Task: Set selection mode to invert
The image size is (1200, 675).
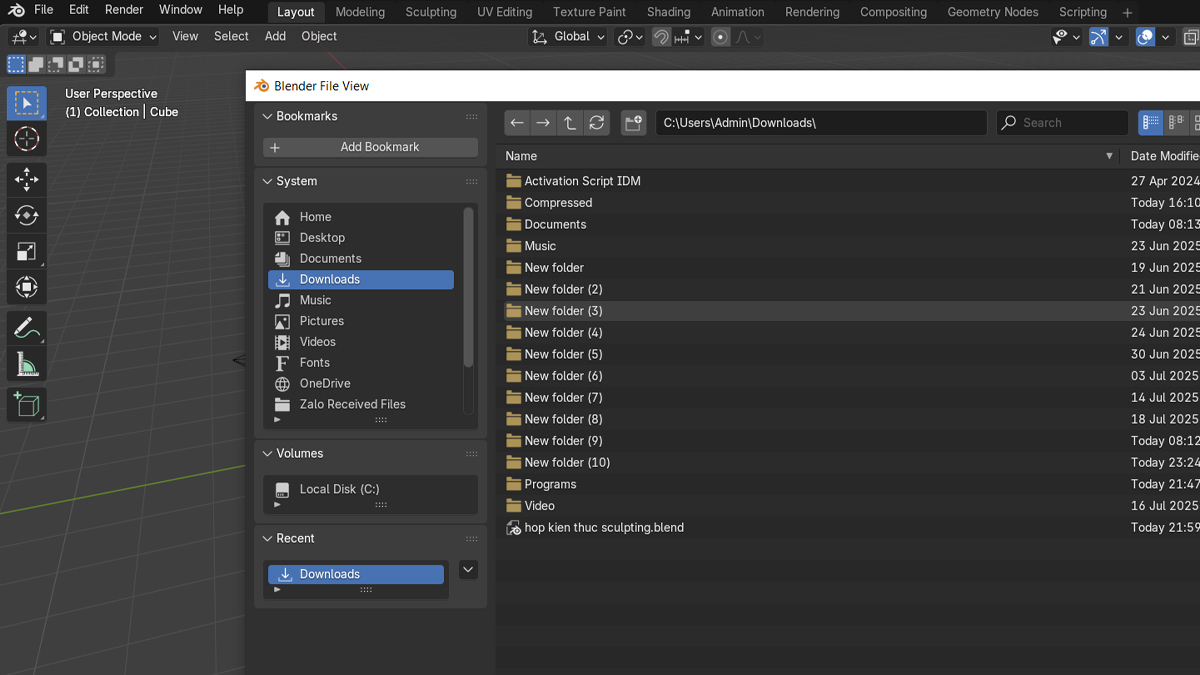Action: tap(76, 65)
